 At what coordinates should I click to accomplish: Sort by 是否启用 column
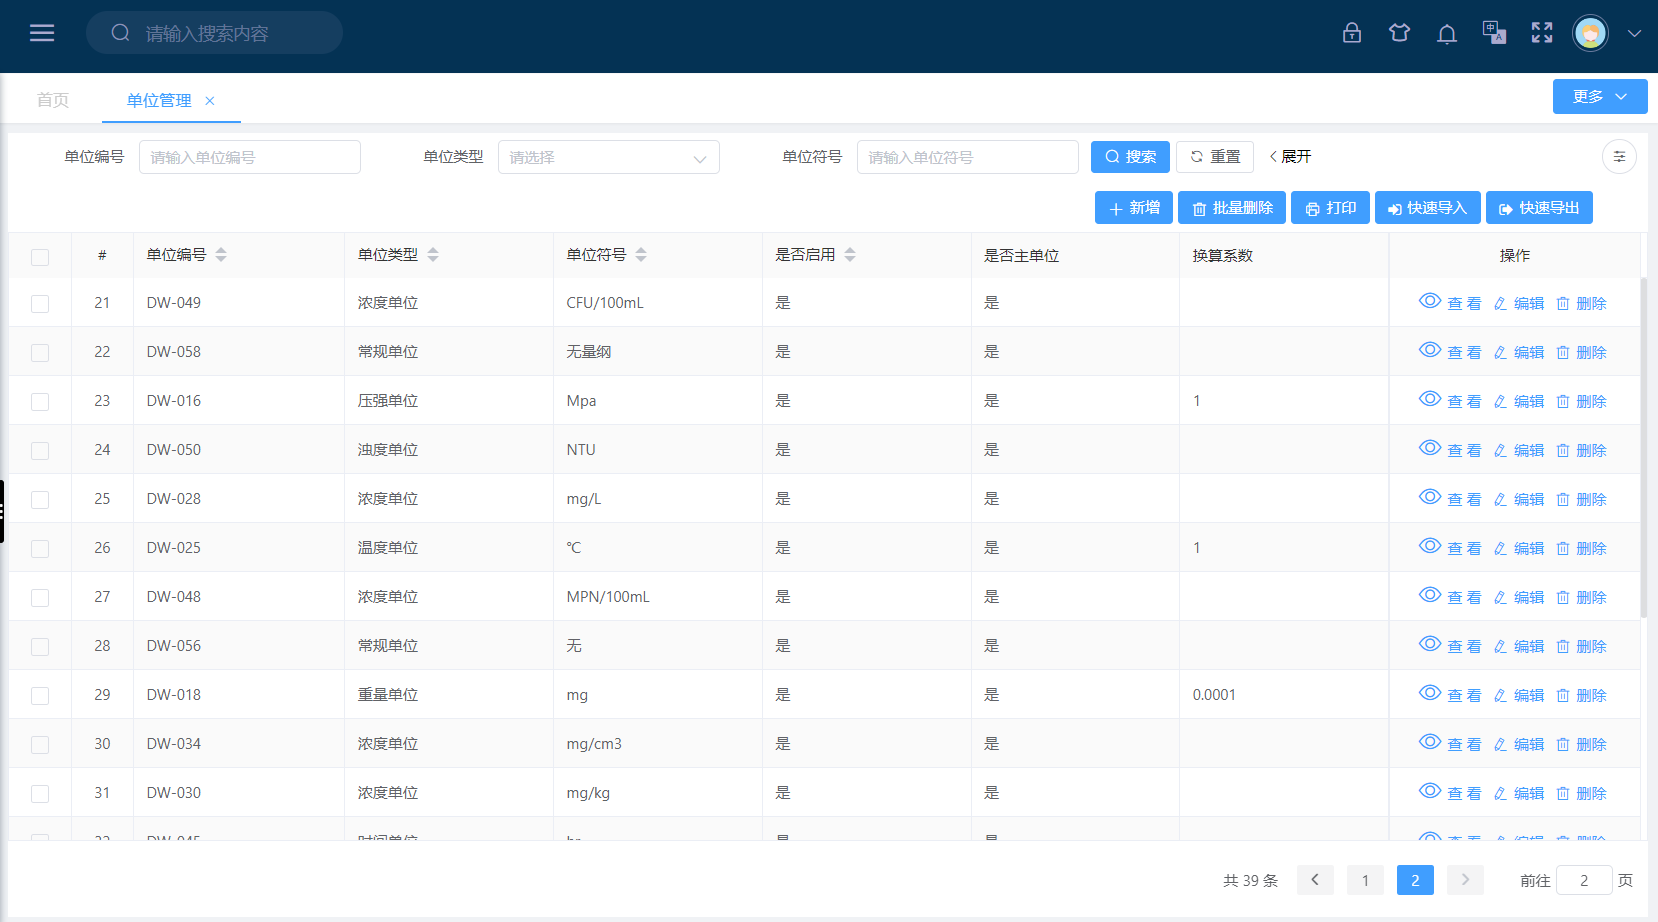tap(850, 255)
